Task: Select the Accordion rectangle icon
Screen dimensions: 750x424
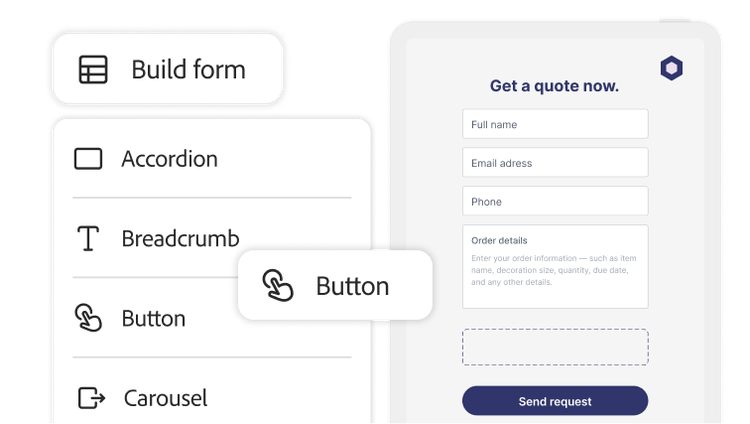Action: coord(89,159)
